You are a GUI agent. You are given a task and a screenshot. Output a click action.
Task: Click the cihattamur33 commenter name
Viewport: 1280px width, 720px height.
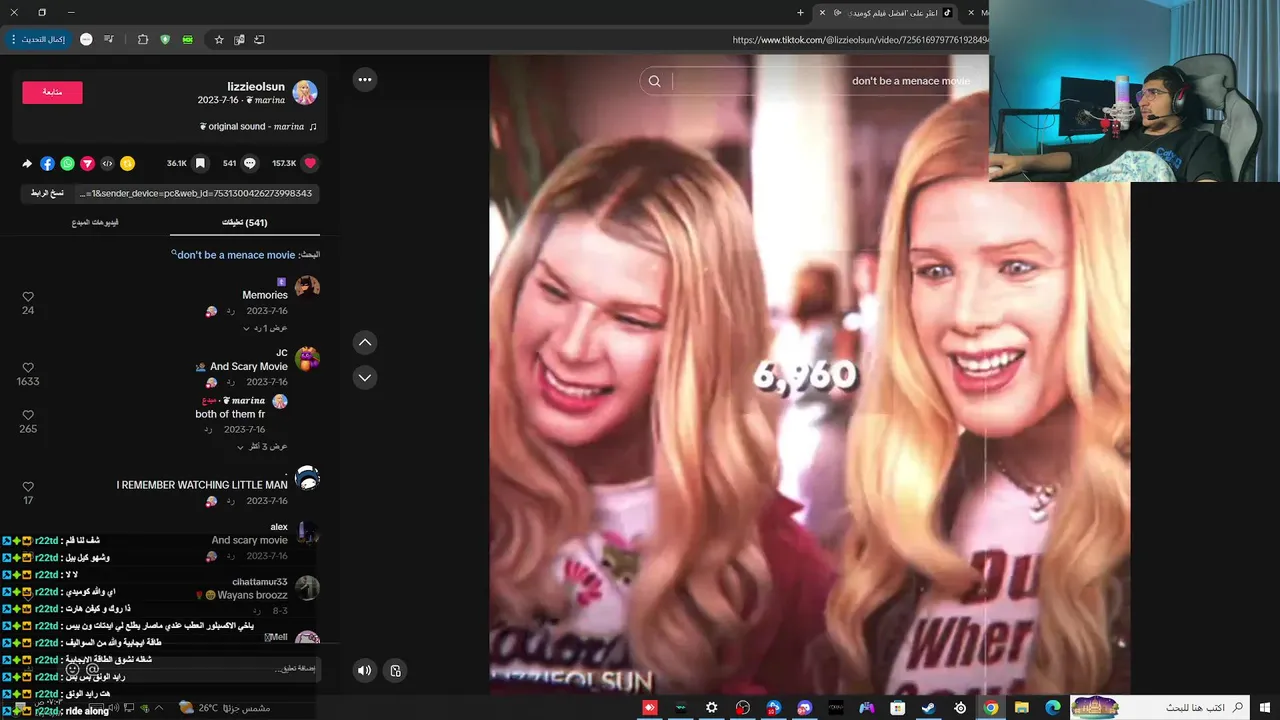(260, 582)
